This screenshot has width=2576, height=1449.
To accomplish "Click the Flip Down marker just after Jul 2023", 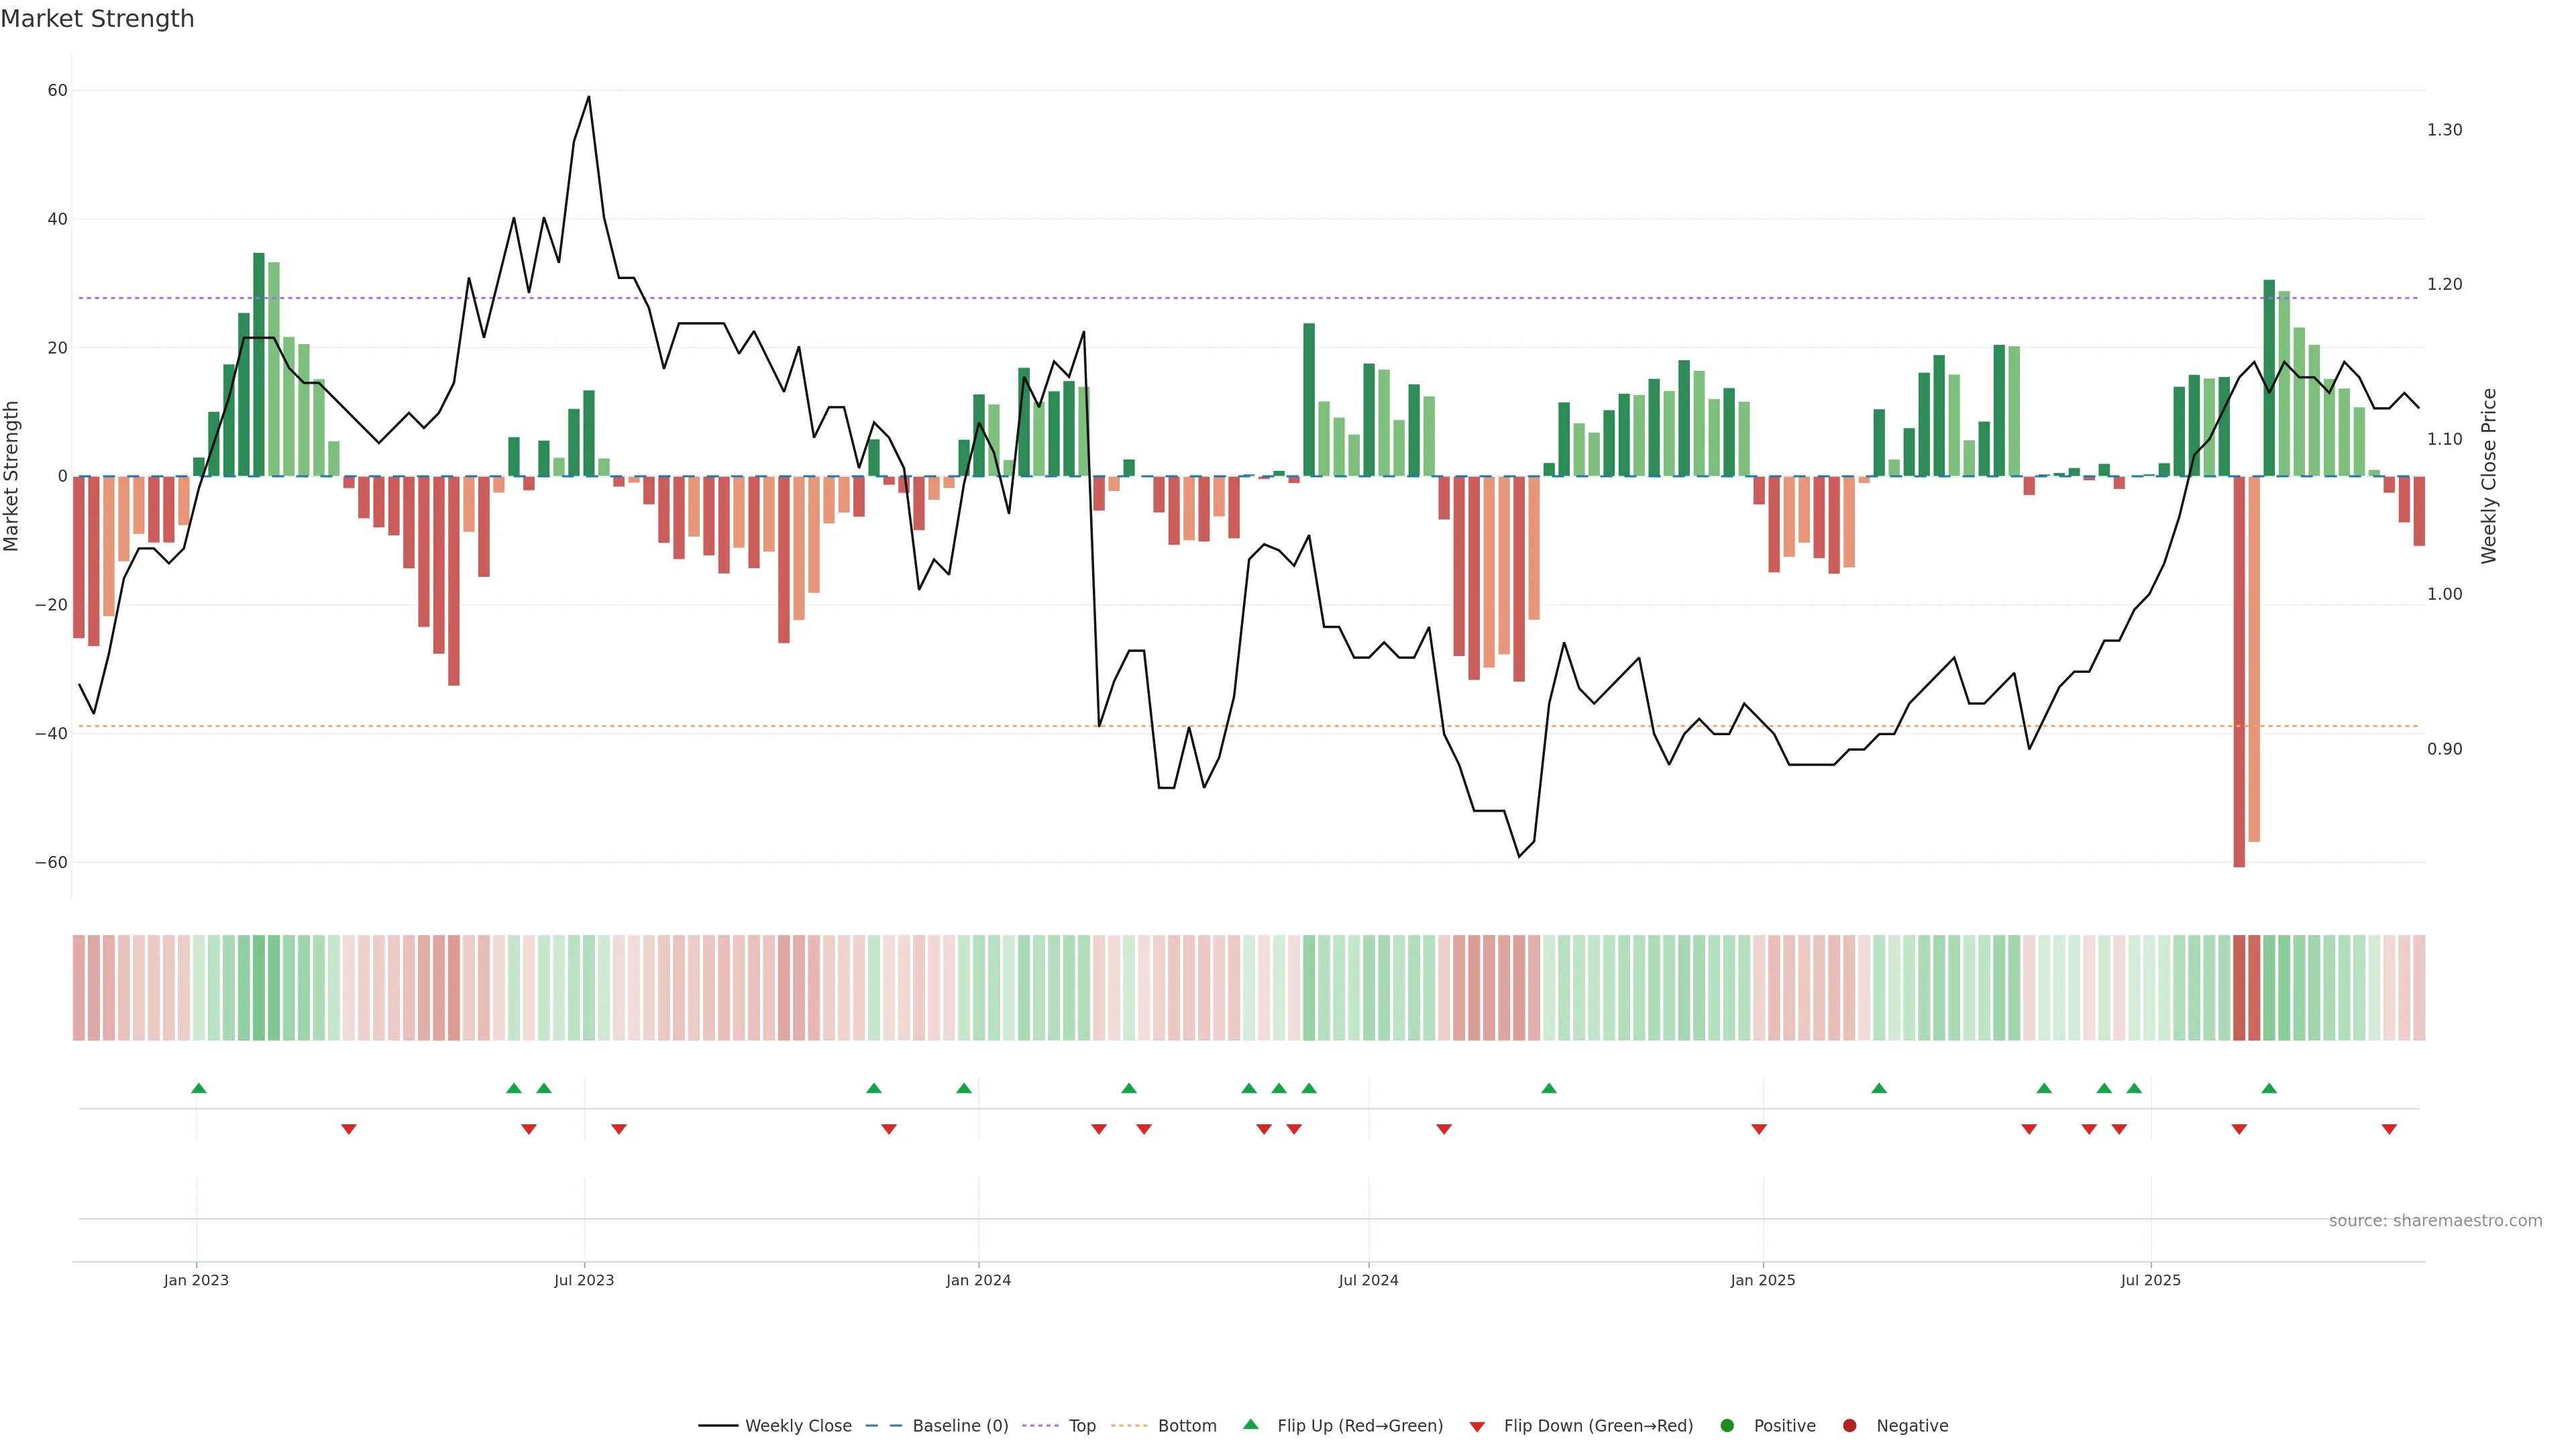I will pyautogui.click(x=619, y=1129).
